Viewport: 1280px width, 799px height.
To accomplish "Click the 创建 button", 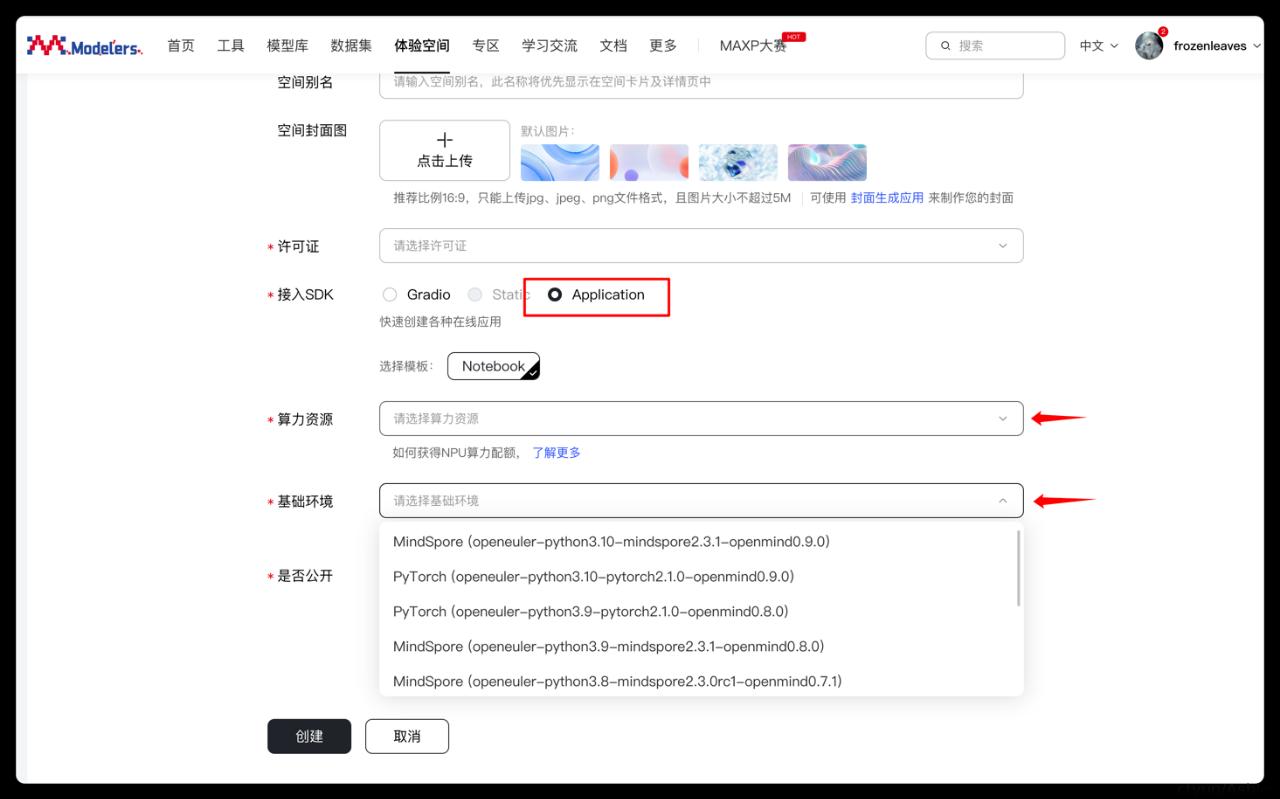I will [309, 736].
